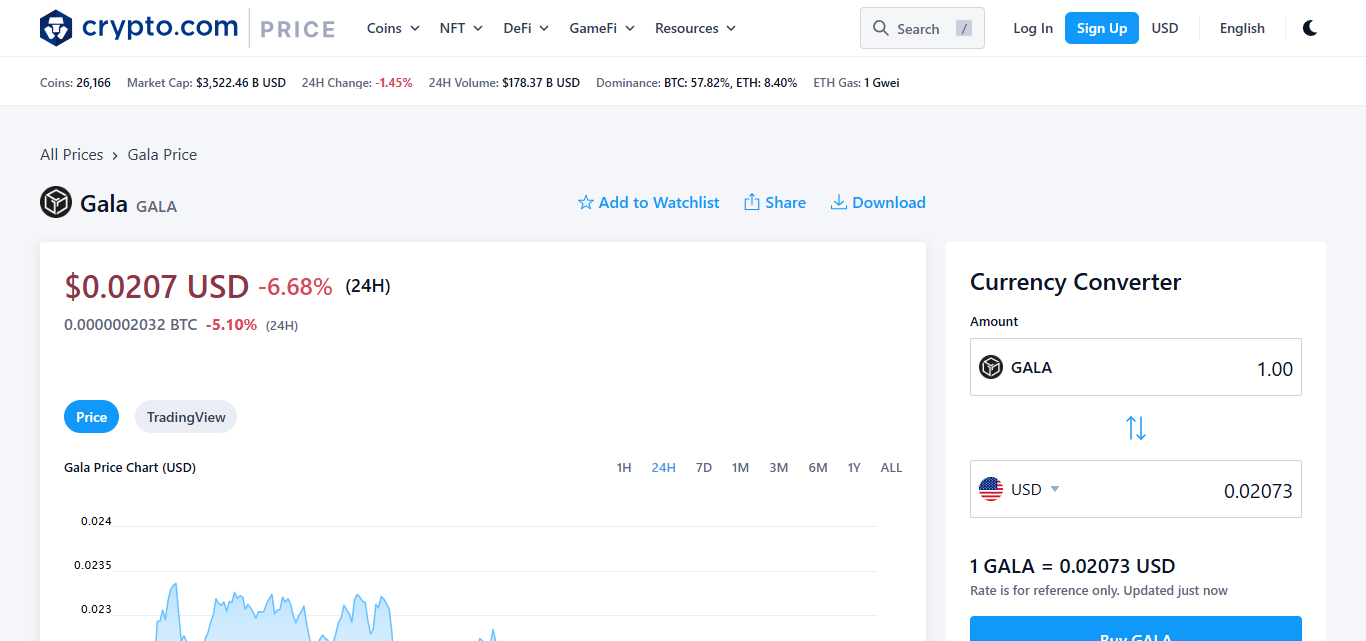Viewport: 1366px width, 641px height.
Task: Click the slash shortcut badge in search
Action: coord(964,28)
